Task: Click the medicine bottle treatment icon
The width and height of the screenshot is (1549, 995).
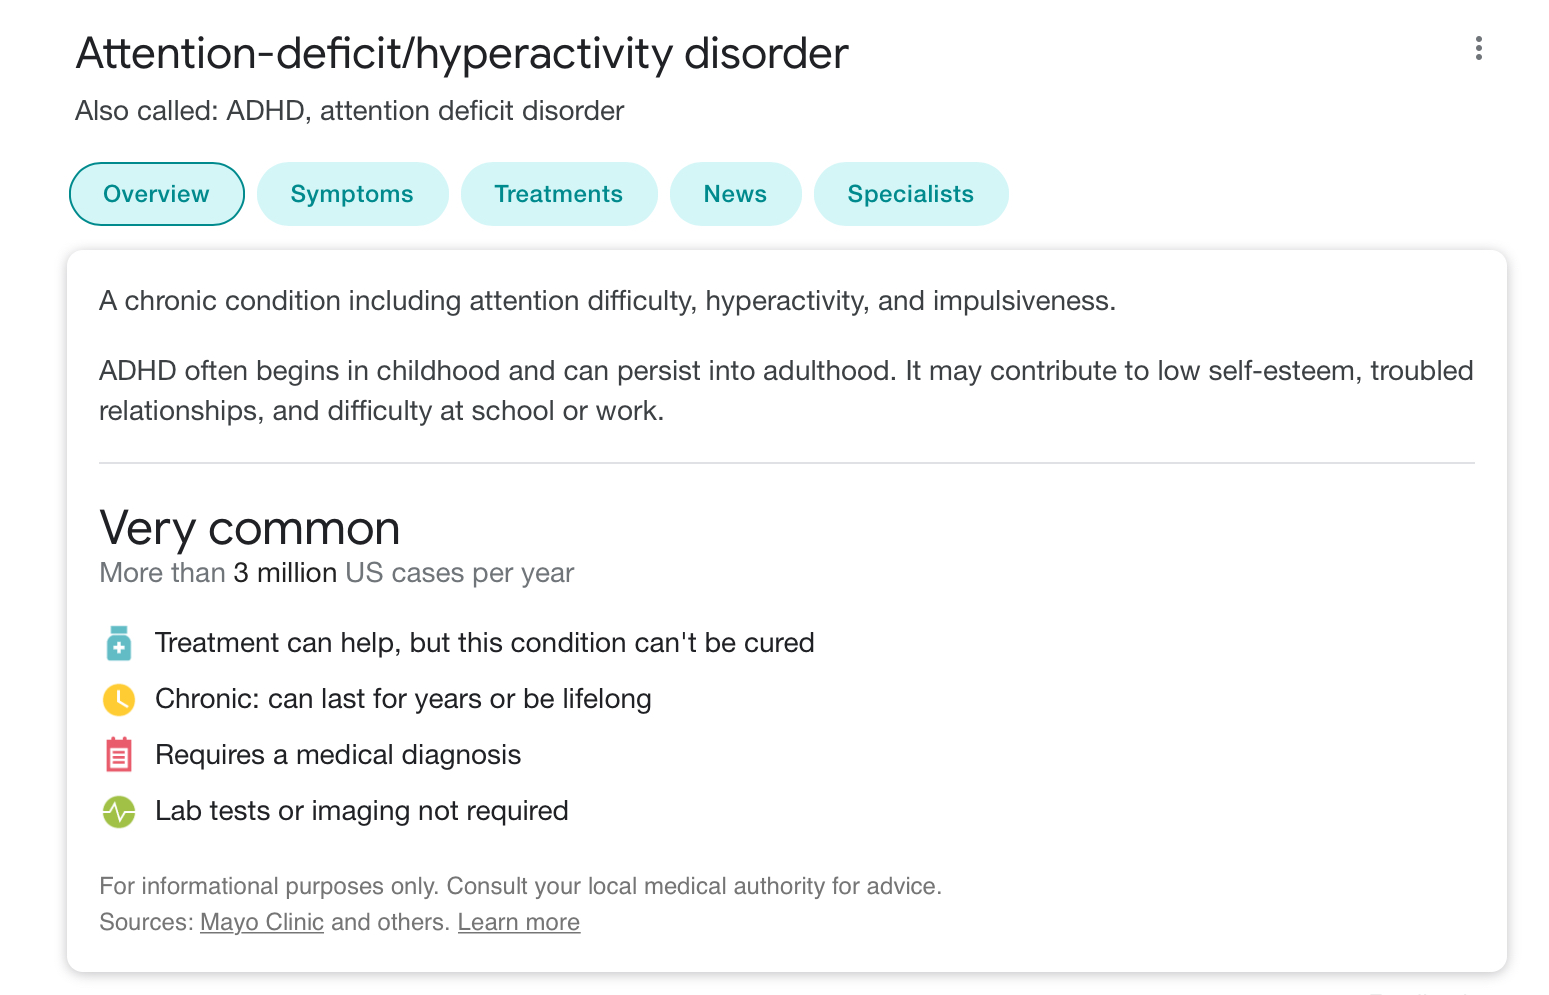Action: [119, 643]
